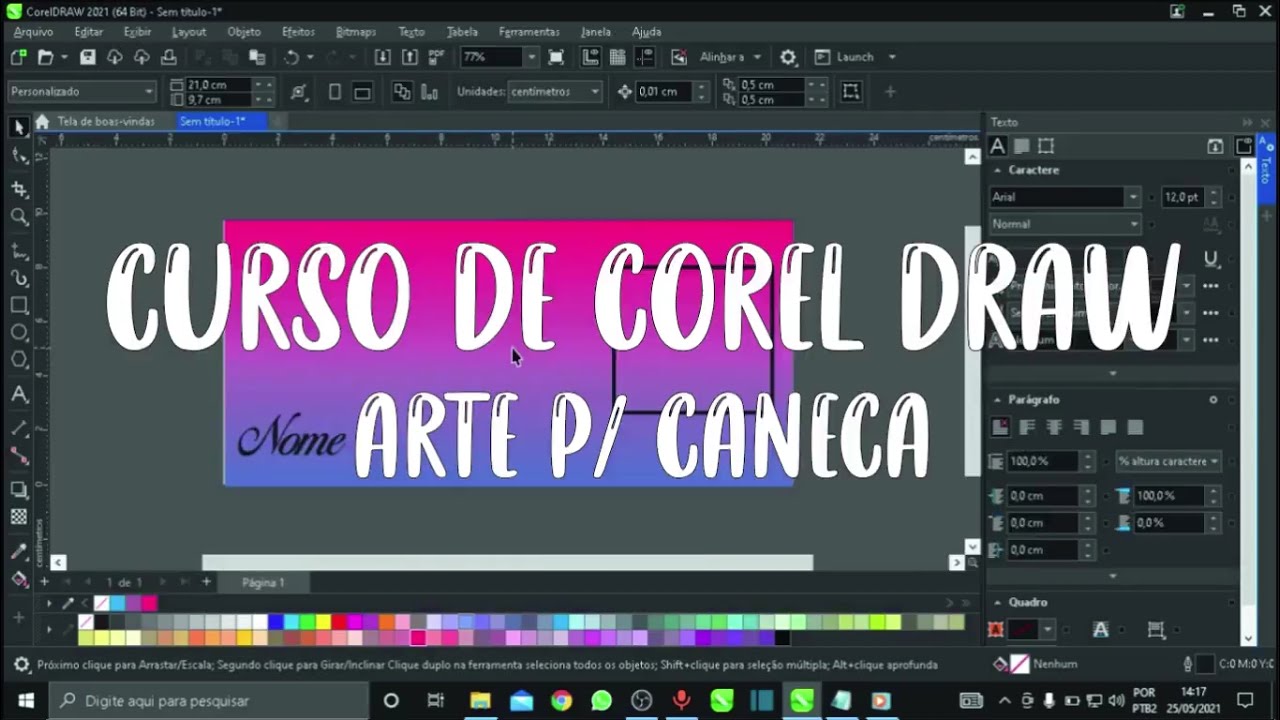Toggle show guidelines button

644,57
